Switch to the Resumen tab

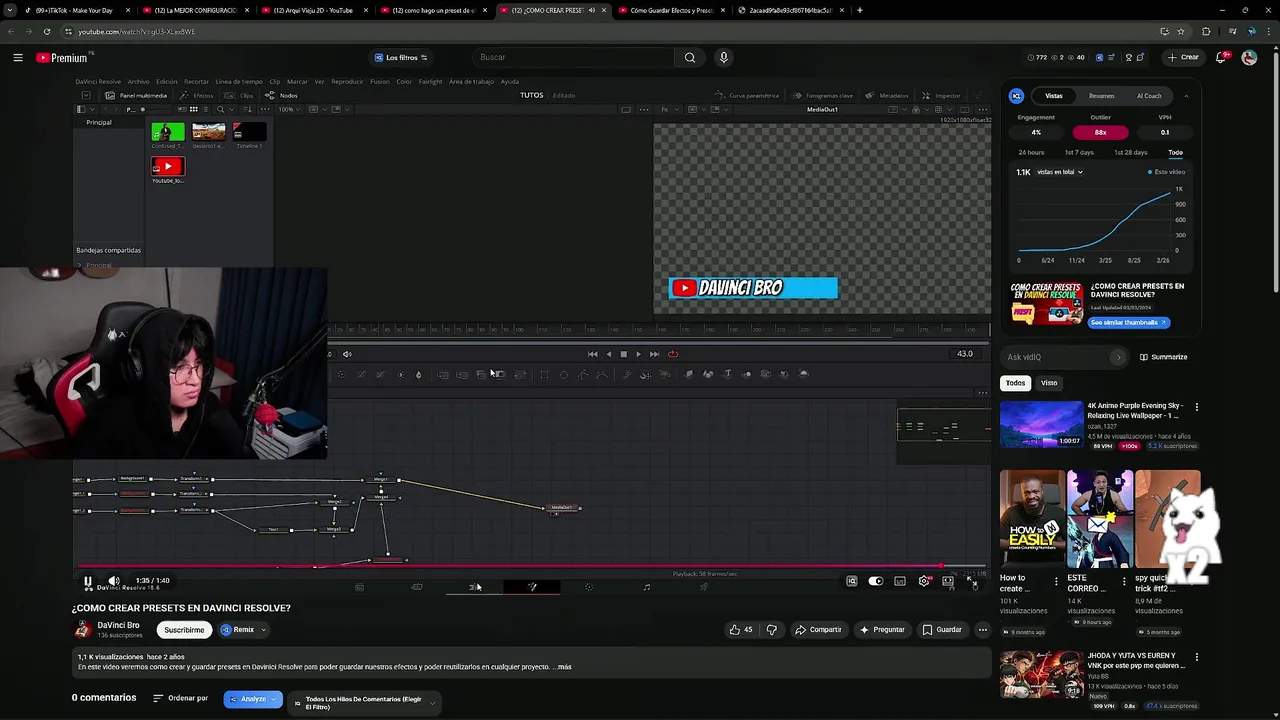pyautogui.click(x=1101, y=96)
